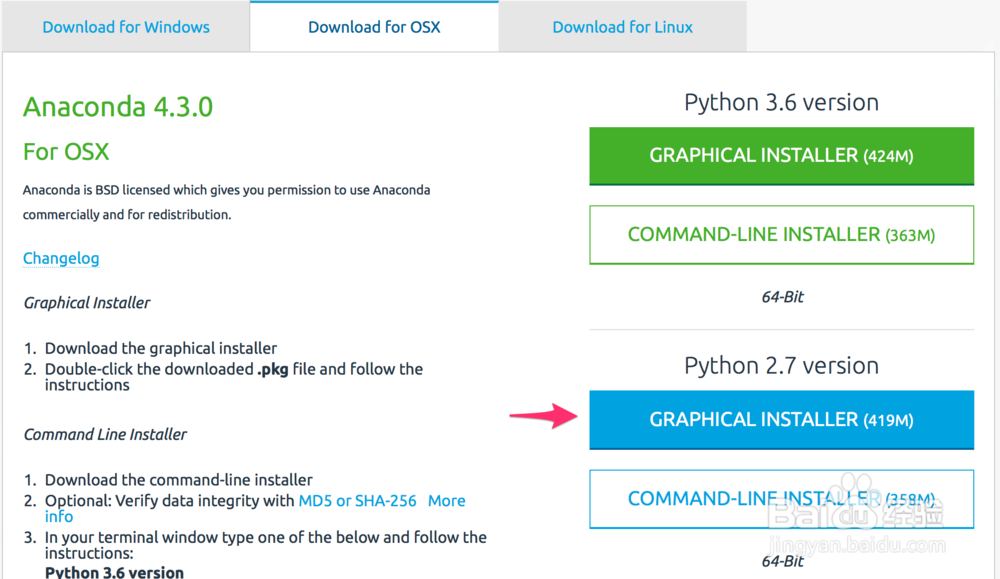Open the Download for Linux tab
Image resolution: width=1000 pixels, height=579 pixels.
coord(622,27)
